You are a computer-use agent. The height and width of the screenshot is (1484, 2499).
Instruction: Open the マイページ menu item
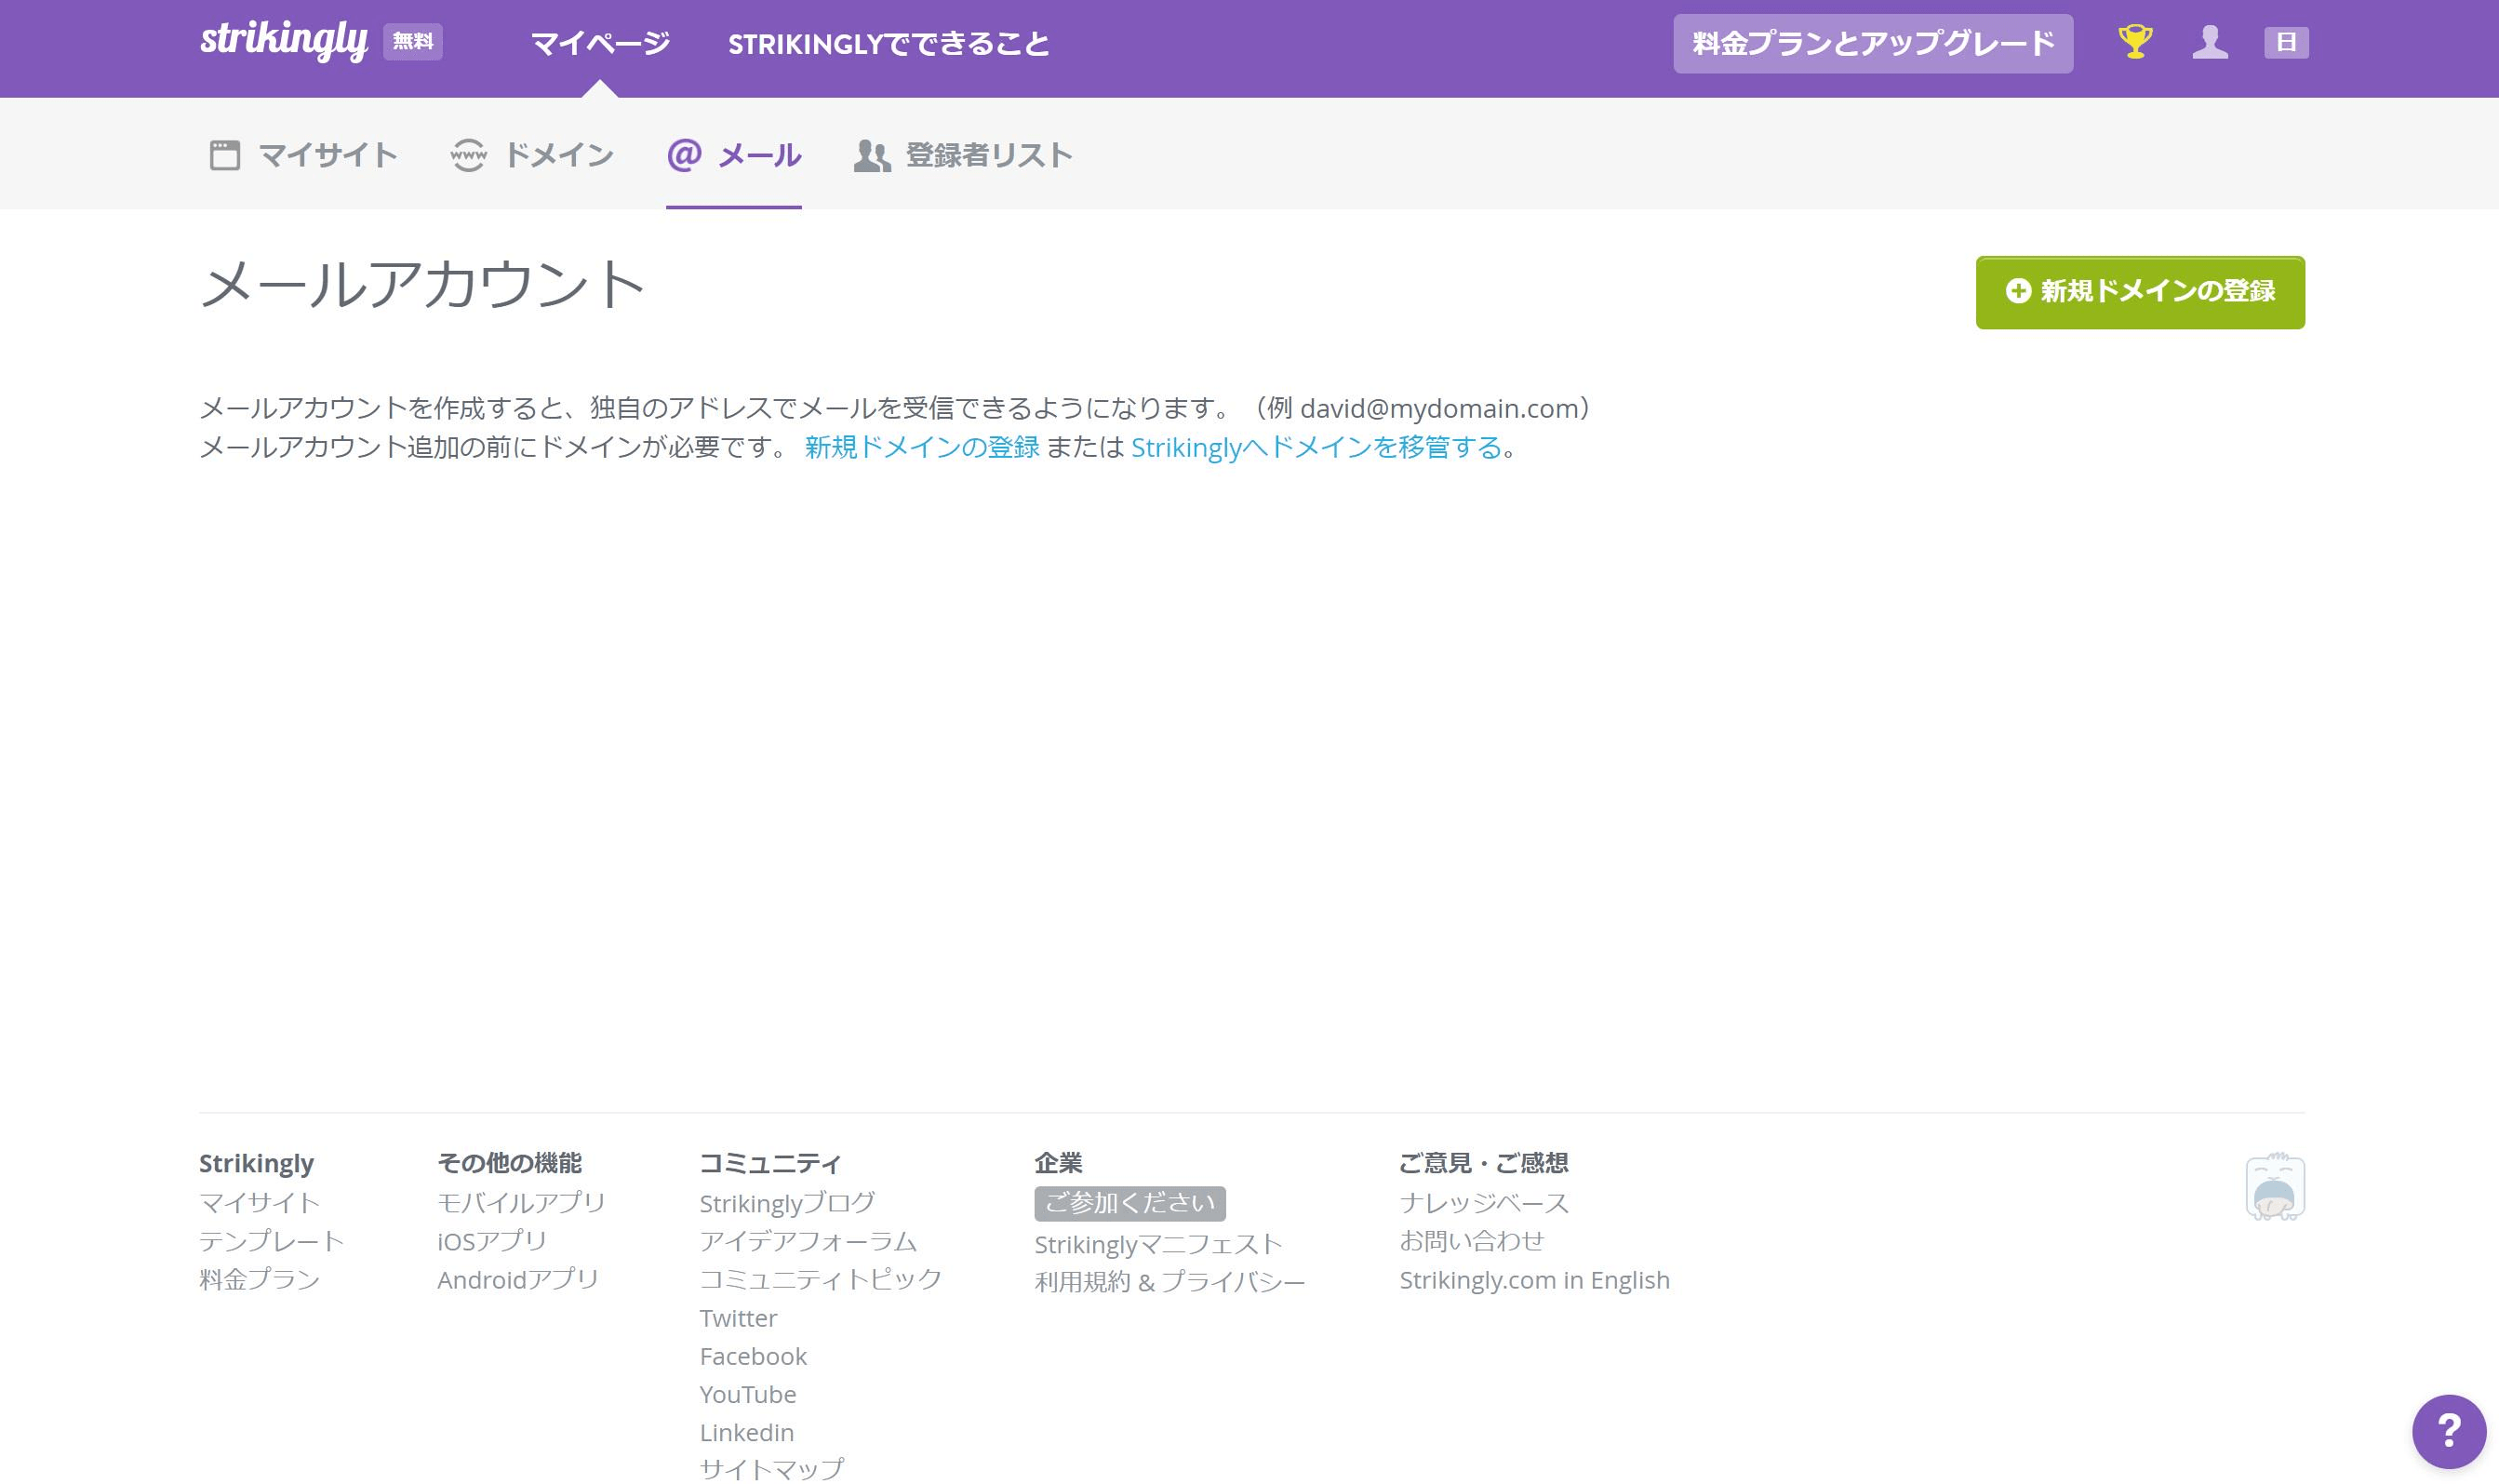[x=600, y=43]
